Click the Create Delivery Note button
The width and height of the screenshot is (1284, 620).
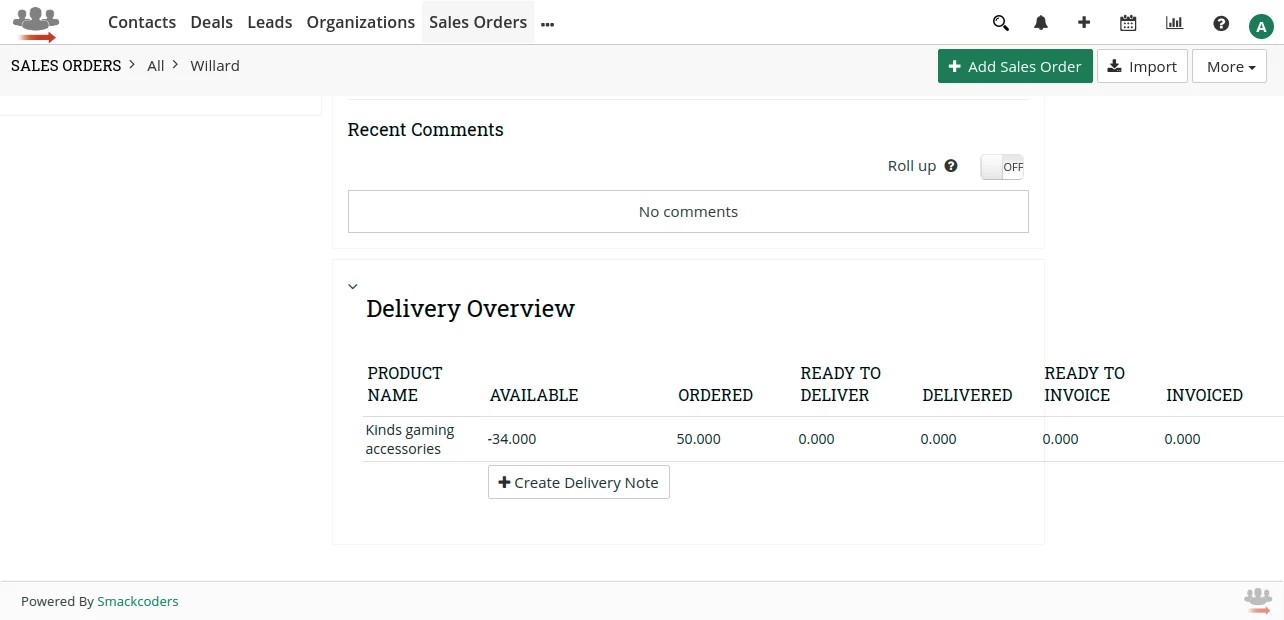(578, 482)
